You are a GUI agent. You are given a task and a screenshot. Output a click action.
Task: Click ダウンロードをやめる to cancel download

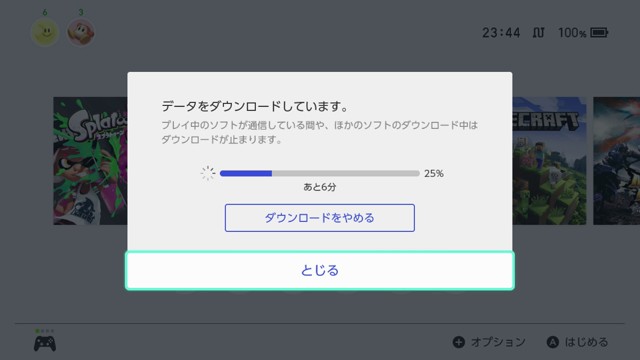coord(320,218)
